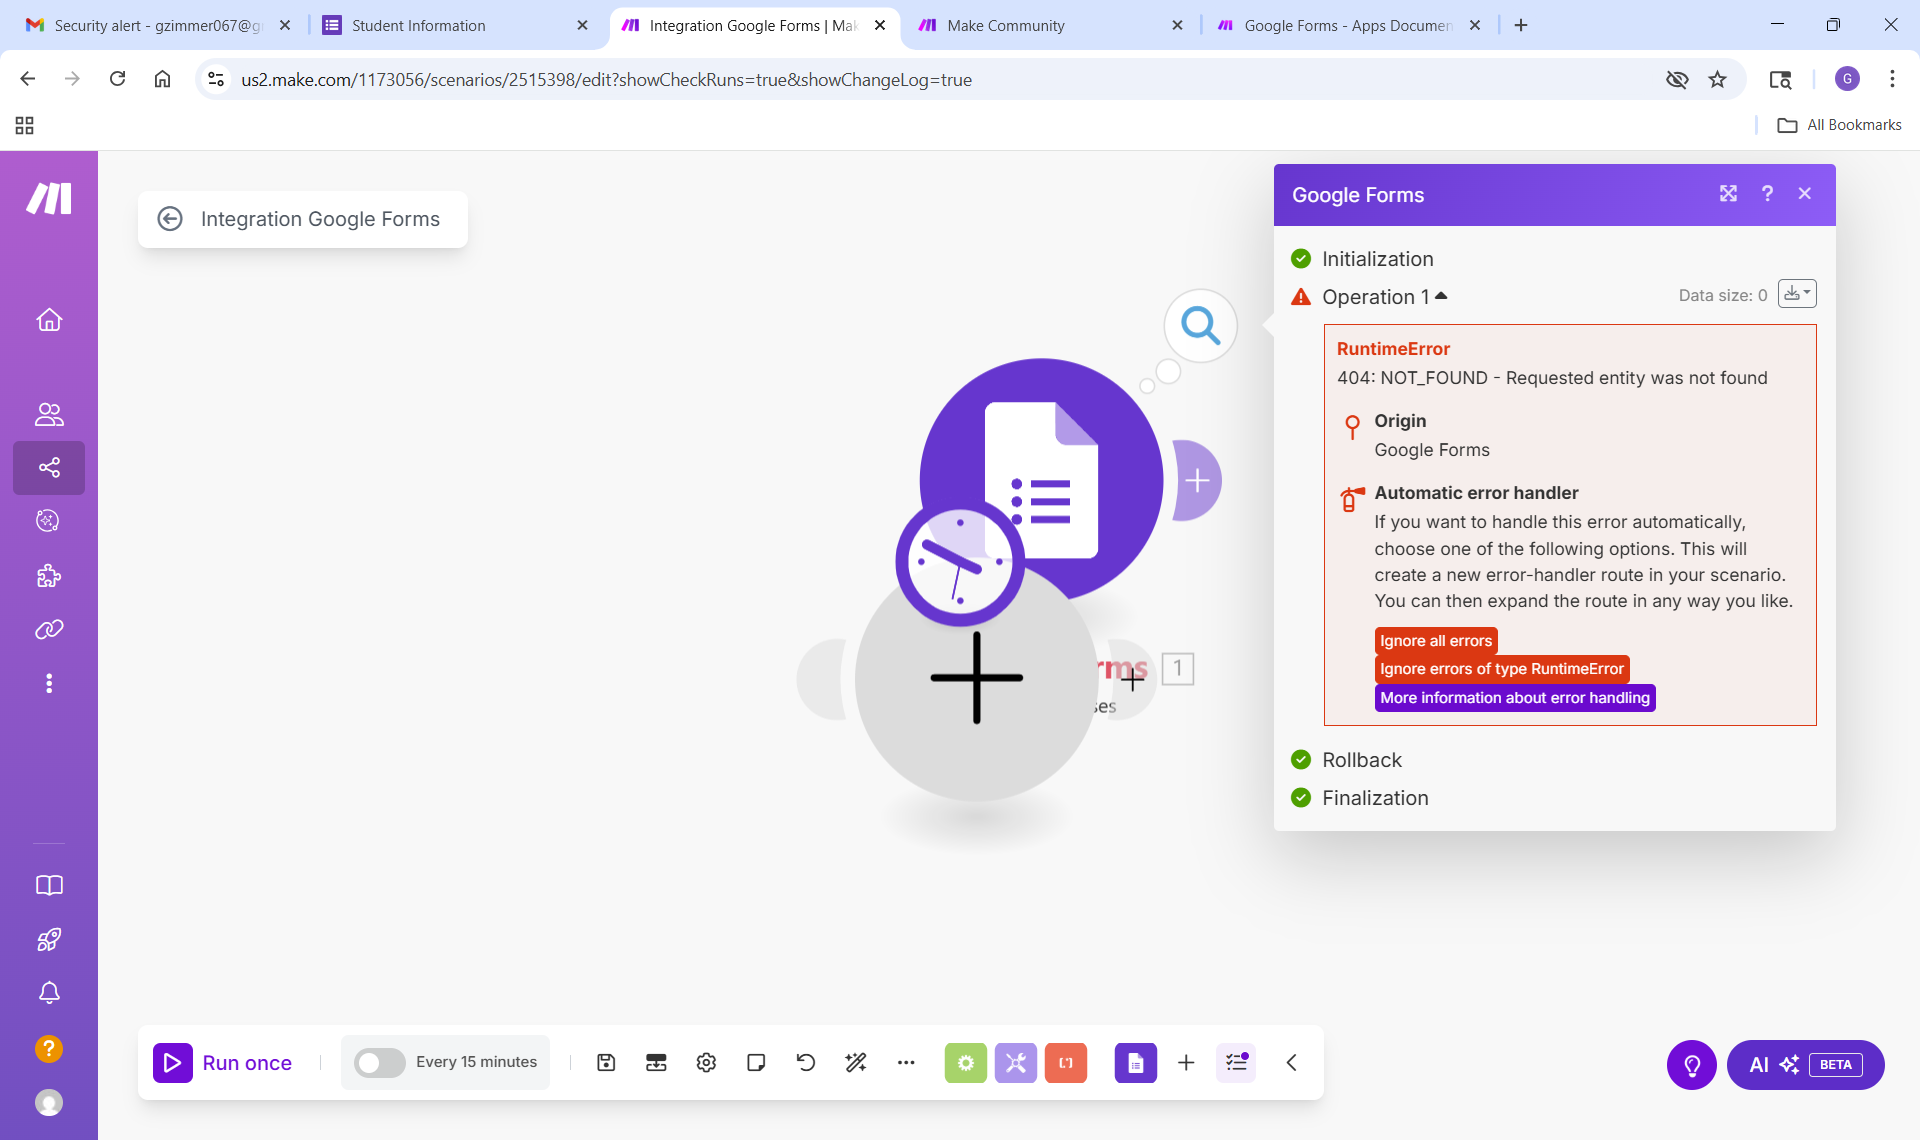Open the Notifications bell icon
The image size is (1920, 1140).
(x=49, y=993)
